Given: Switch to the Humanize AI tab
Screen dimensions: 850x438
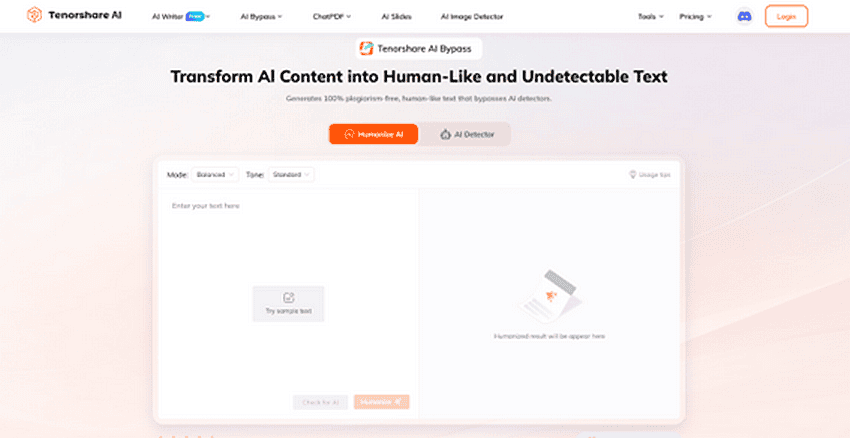Looking at the screenshot, I should 374,134.
